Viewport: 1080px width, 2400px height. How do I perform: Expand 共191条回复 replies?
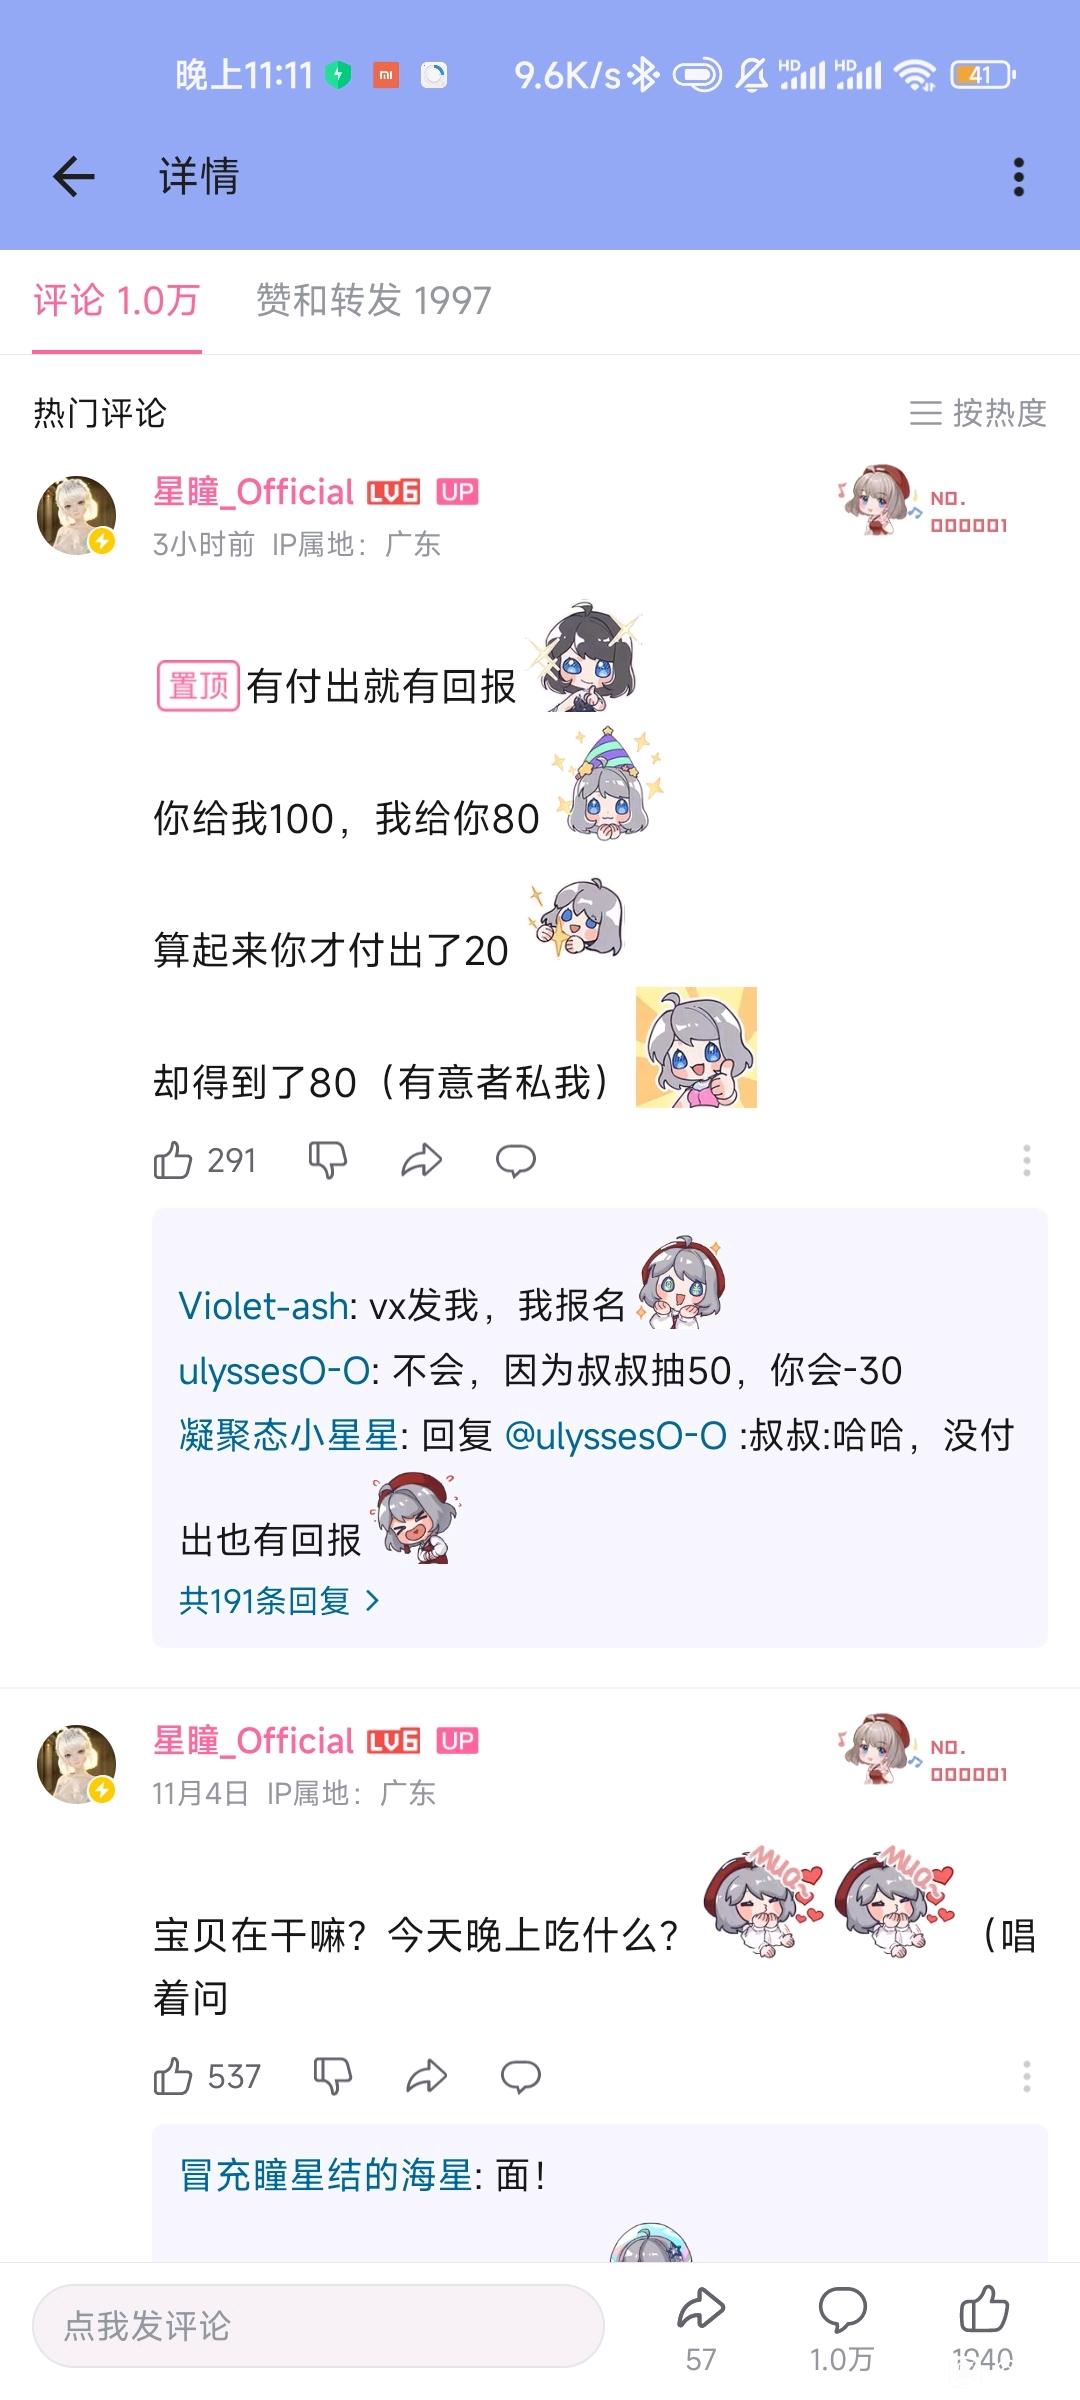click(280, 1601)
